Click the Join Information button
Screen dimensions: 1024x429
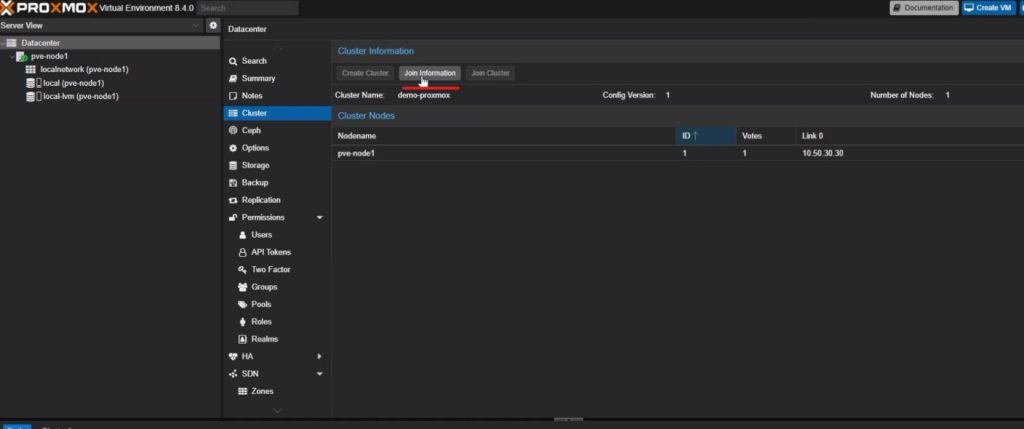(x=430, y=73)
